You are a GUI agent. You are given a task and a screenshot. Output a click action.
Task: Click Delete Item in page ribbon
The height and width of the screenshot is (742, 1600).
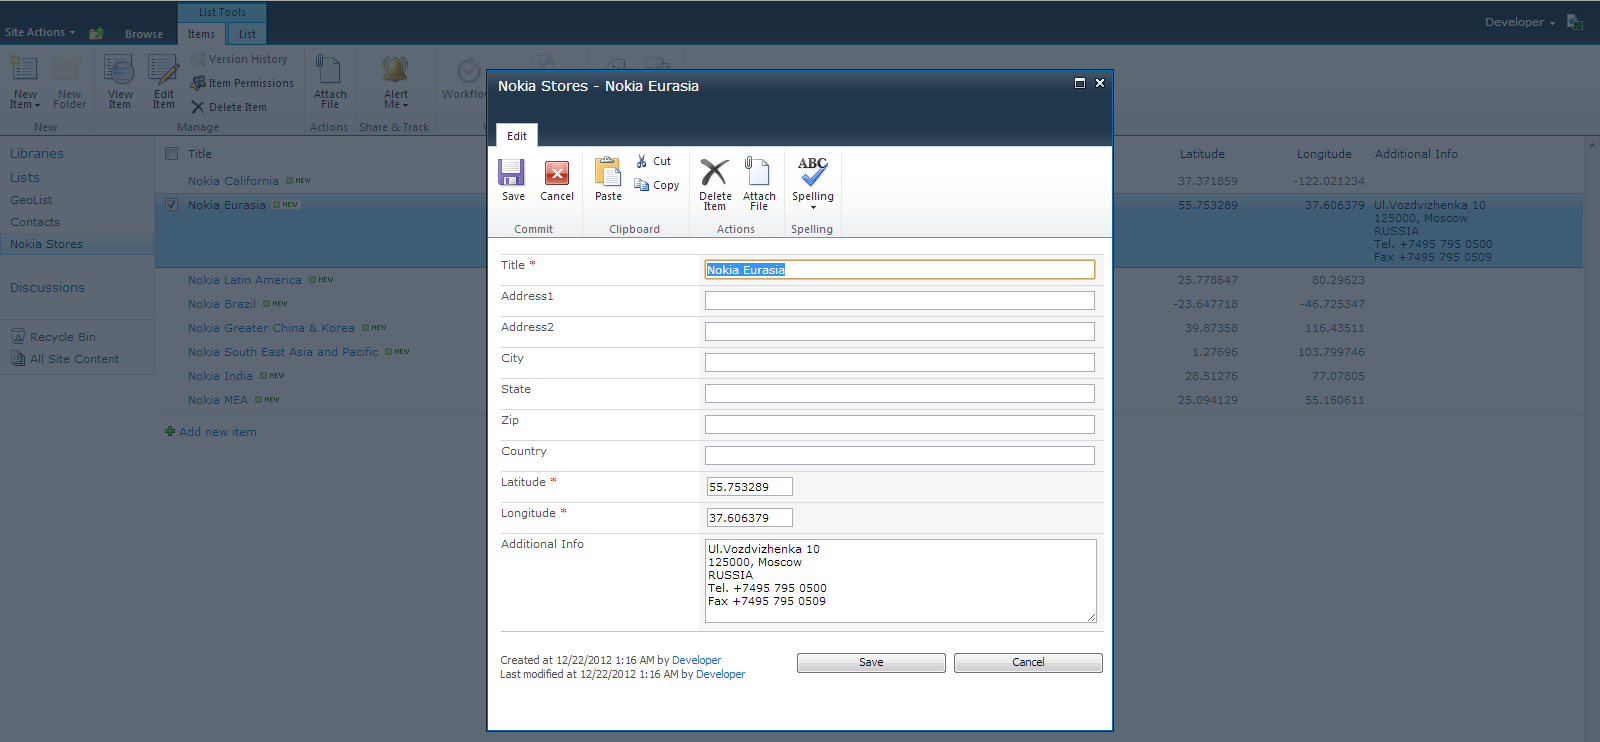pyautogui.click(x=229, y=107)
